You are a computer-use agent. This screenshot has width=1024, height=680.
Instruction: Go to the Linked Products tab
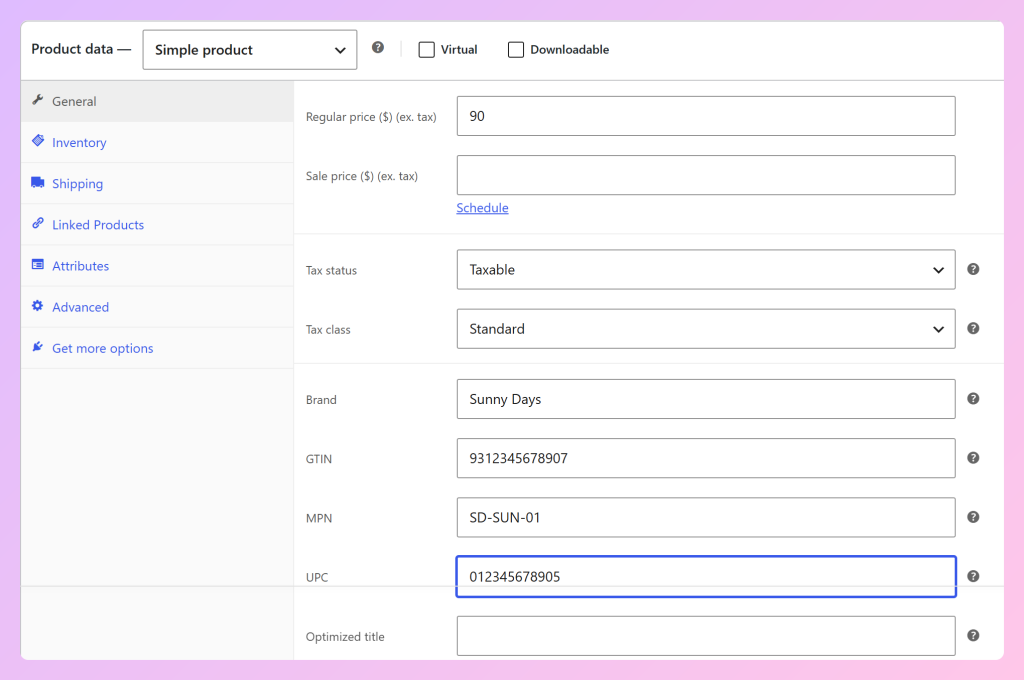pyautogui.click(x=157, y=225)
